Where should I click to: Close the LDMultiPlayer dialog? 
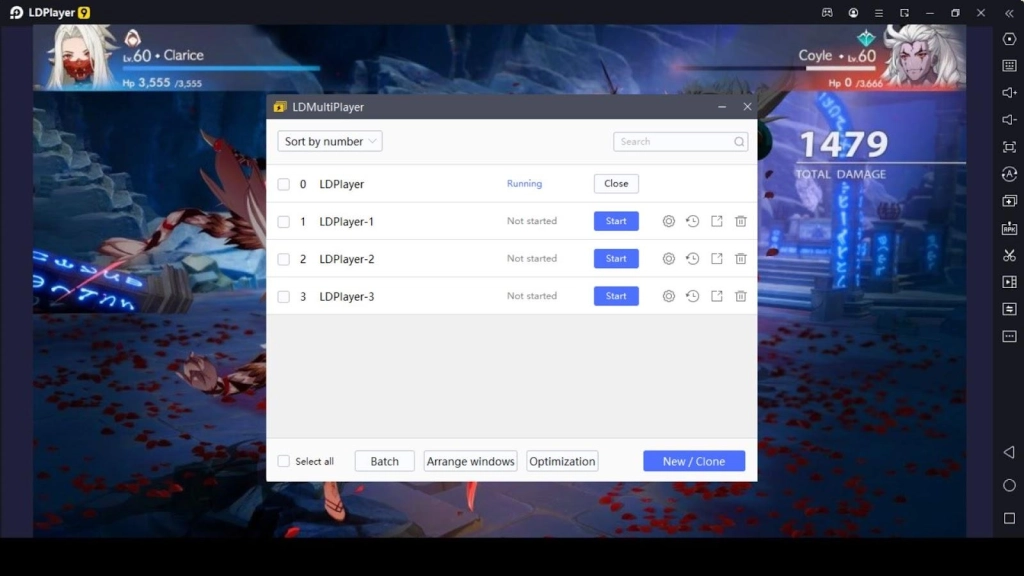point(747,106)
